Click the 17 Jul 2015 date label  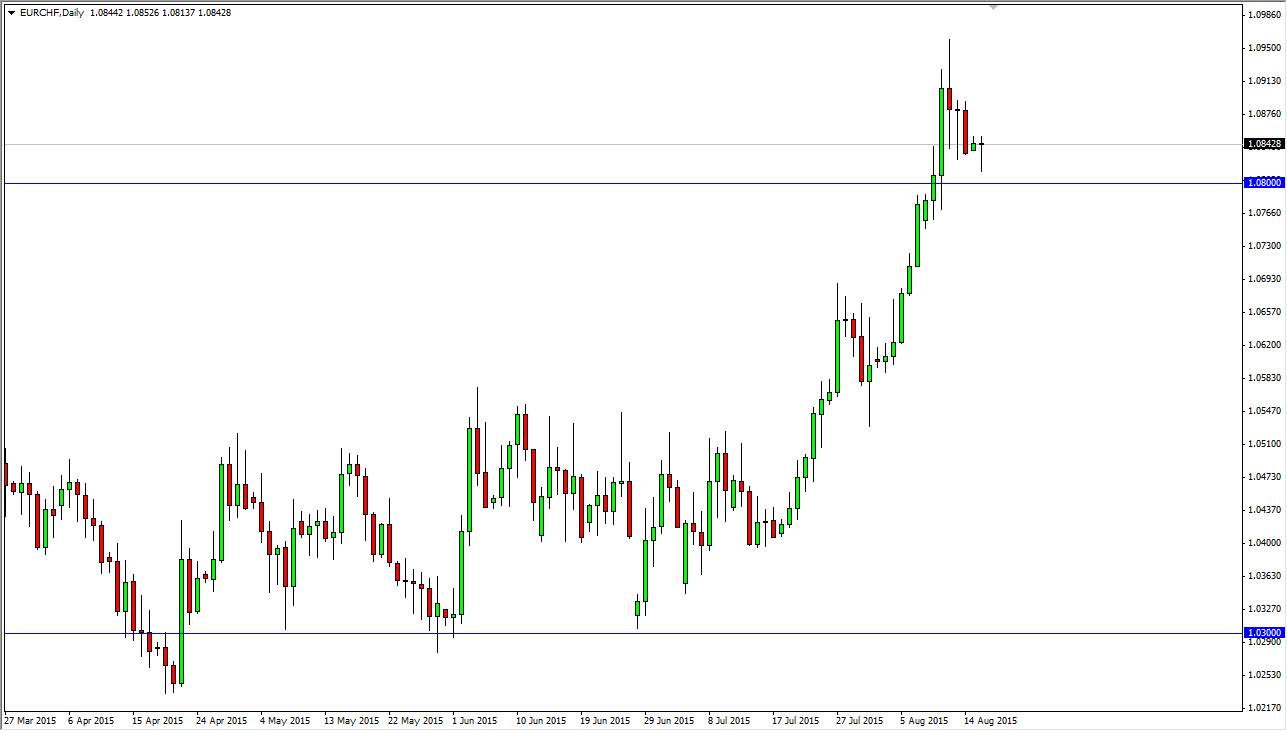click(797, 720)
